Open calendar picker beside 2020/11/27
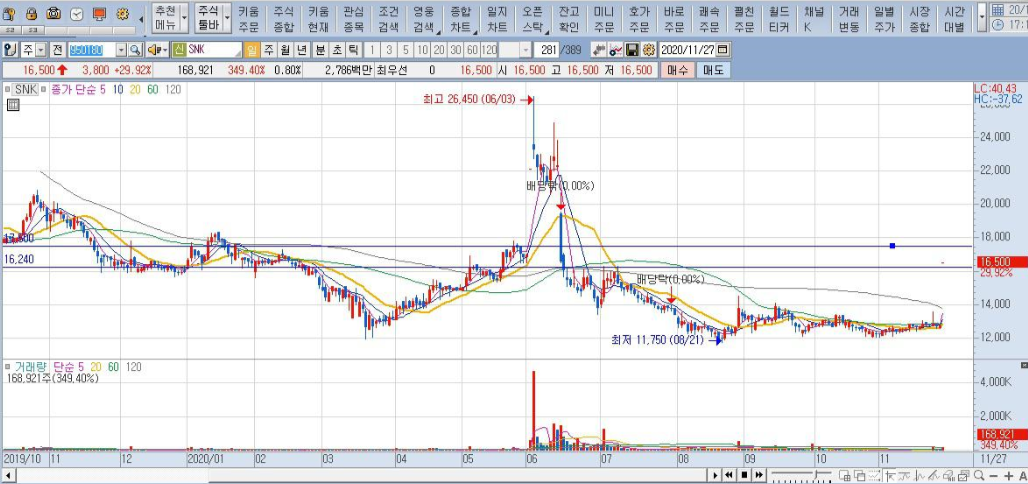Viewport: 1028px width, 484px height. (722, 50)
